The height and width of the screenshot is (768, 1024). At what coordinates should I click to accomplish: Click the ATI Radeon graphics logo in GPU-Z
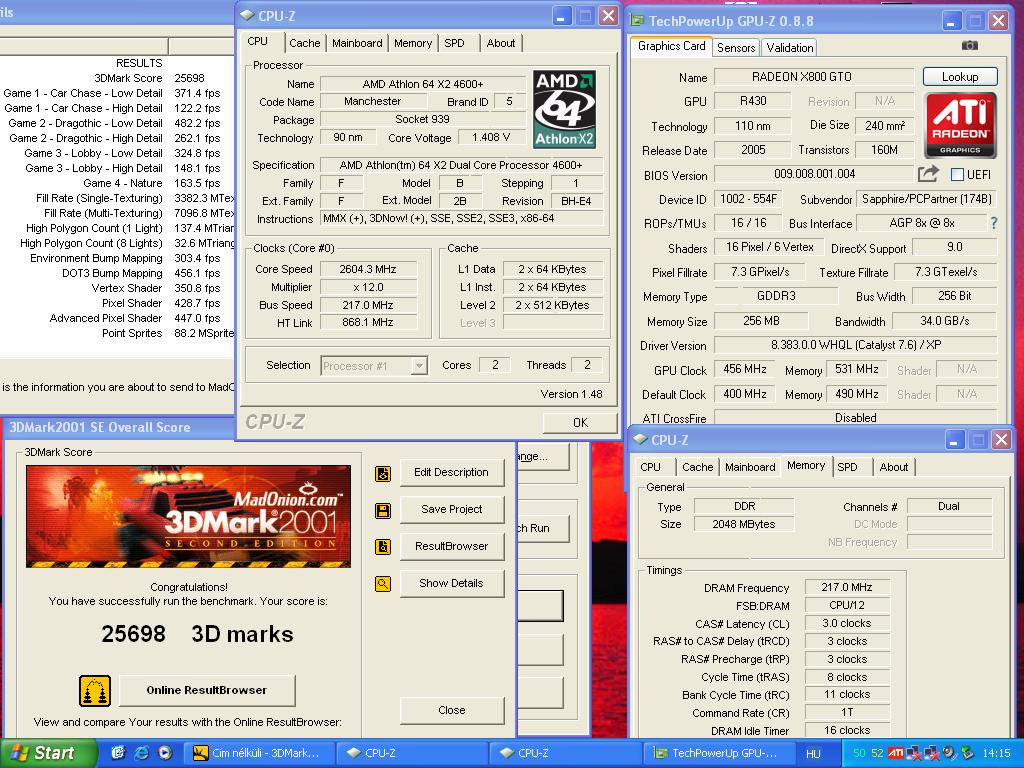[960, 125]
